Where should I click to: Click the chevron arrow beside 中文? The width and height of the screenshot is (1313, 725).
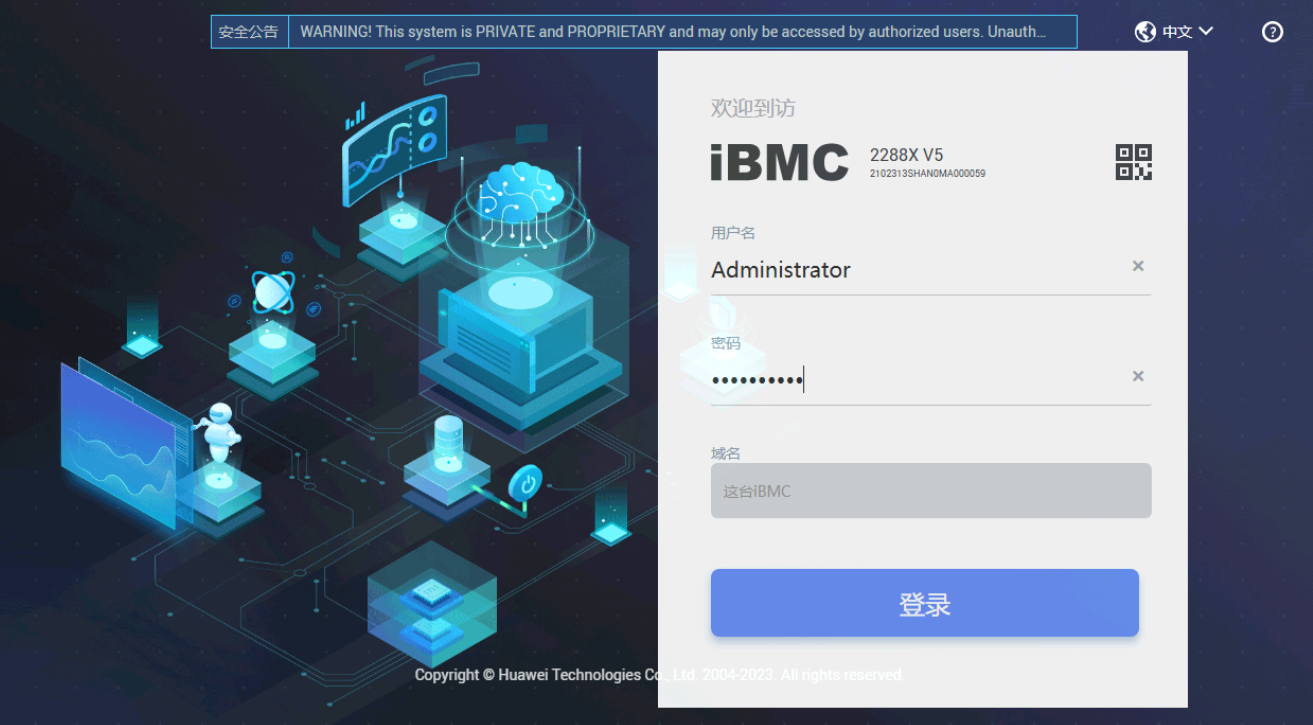pyautogui.click(x=1205, y=31)
